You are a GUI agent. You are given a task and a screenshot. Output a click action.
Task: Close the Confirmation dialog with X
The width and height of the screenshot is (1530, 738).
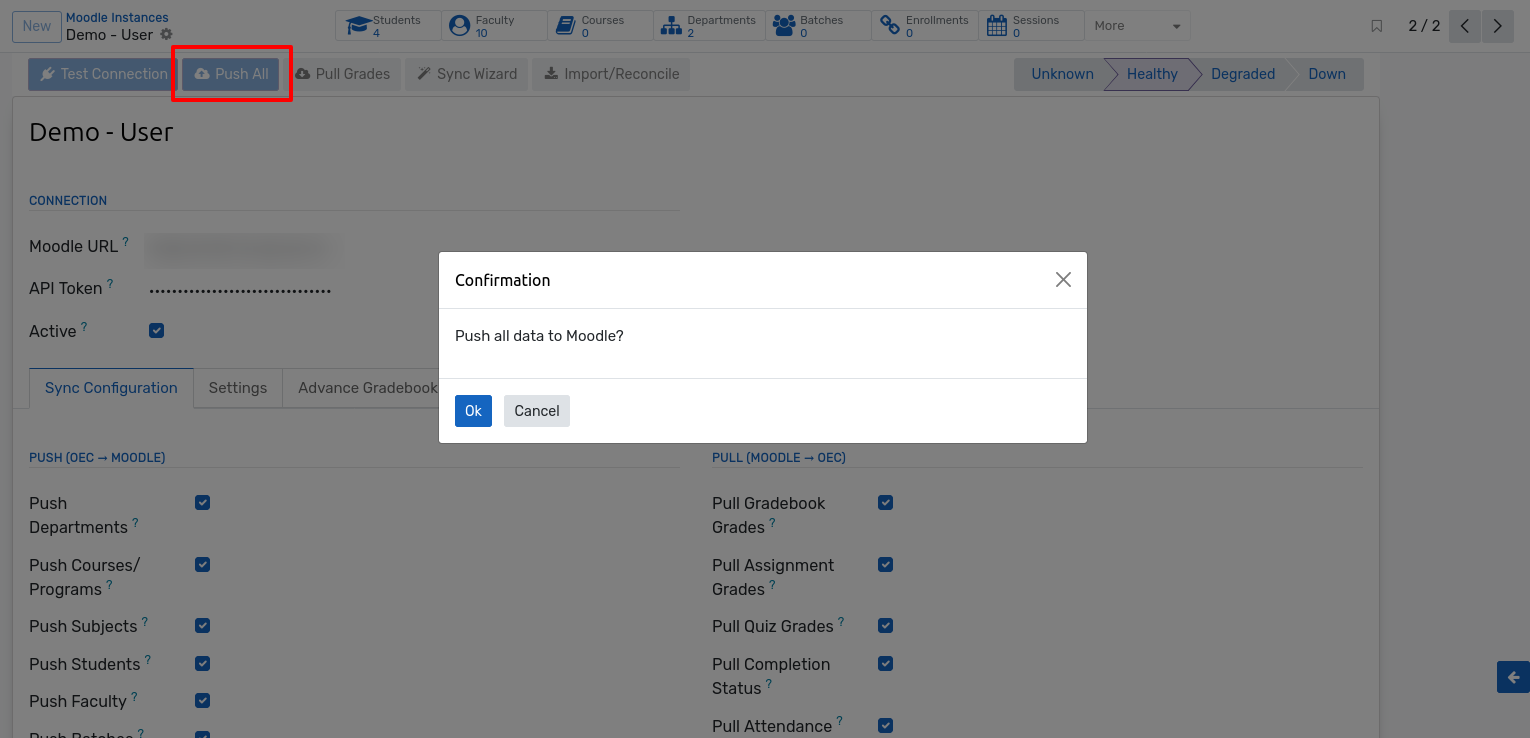1063,280
